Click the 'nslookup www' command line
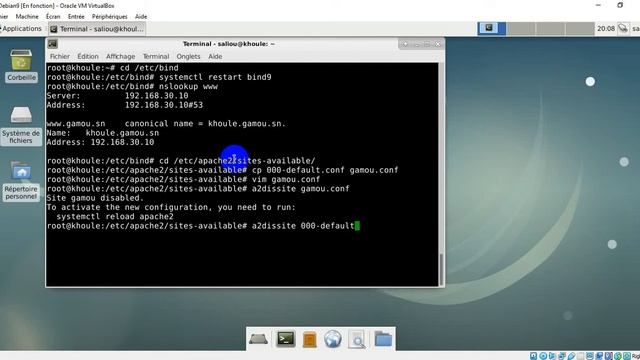 pyautogui.click(x=132, y=87)
